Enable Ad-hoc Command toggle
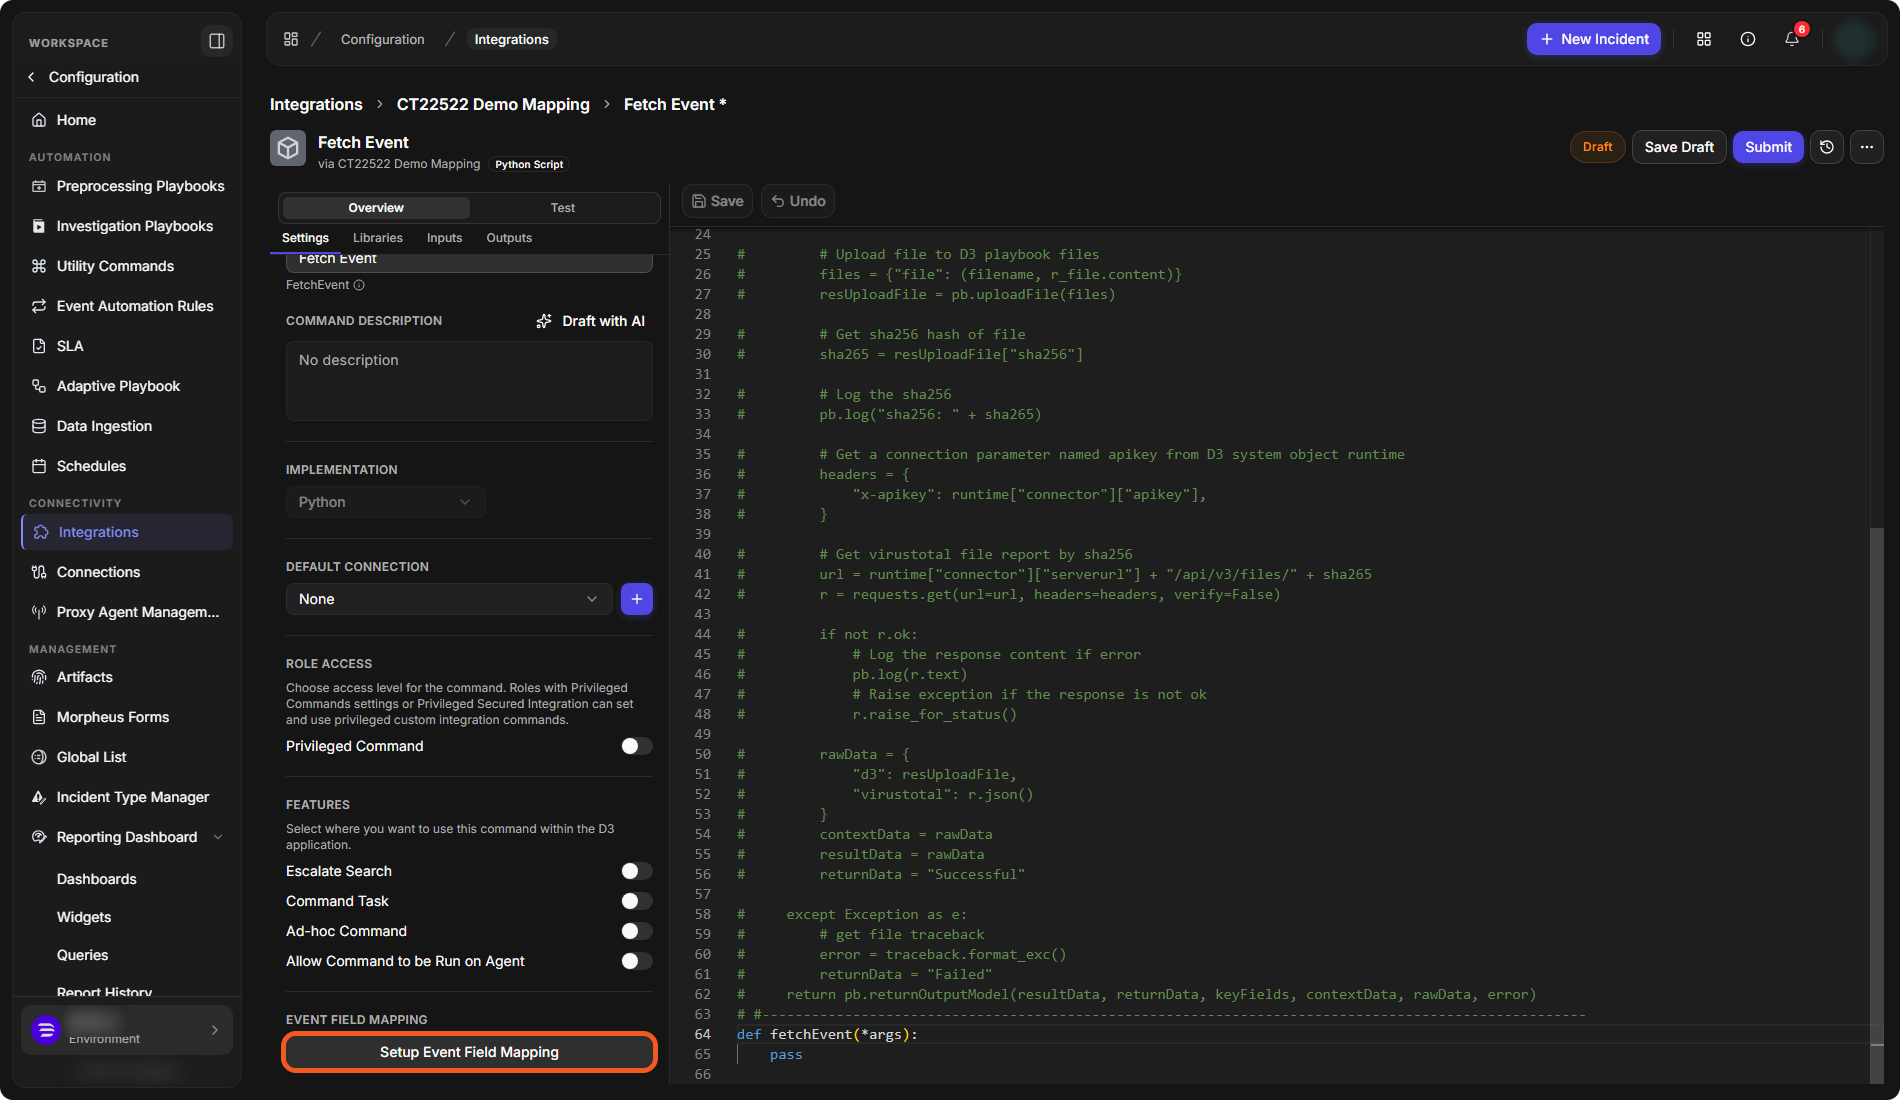The width and height of the screenshot is (1900, 1100). [x=636, y=931]
